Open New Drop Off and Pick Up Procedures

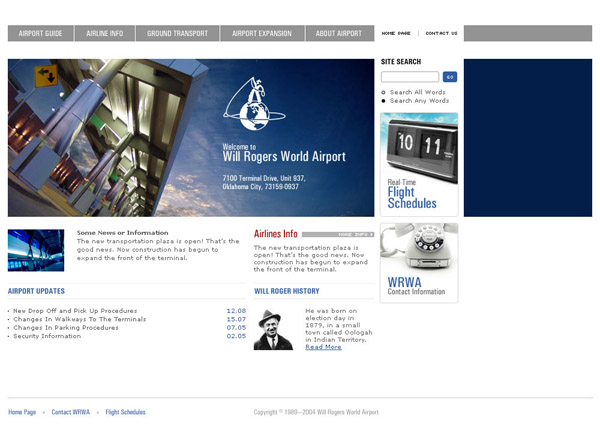pos(75,311)
